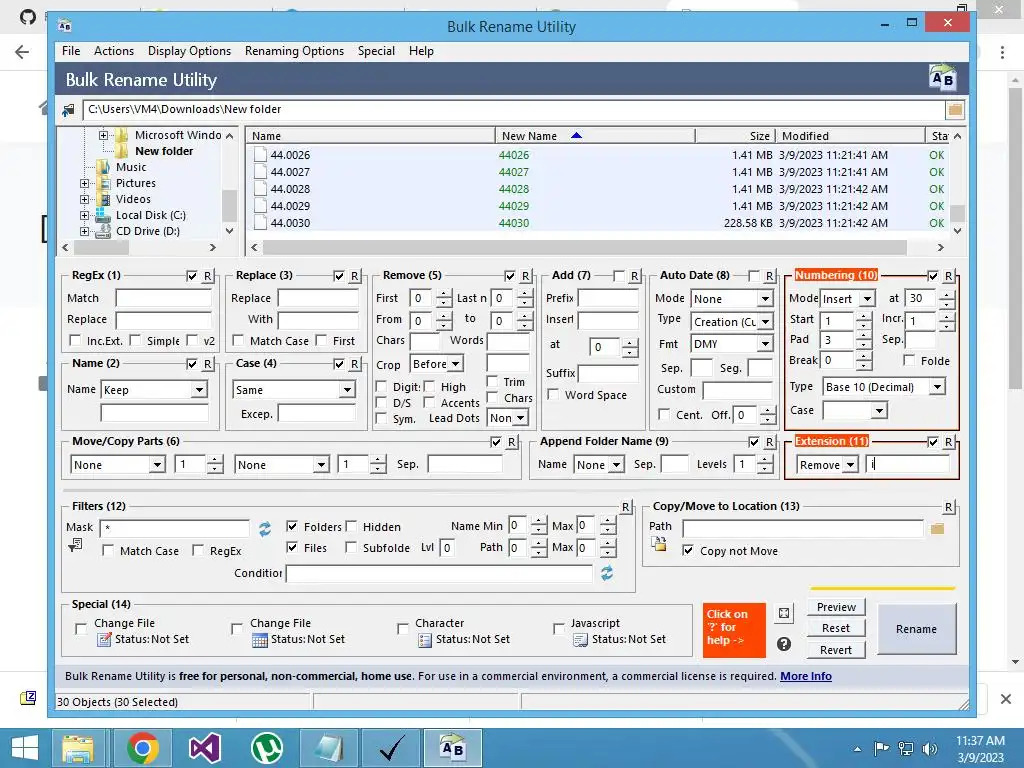Click refresh icon beside Condition field
Viewport: 1024px width, 768px height.
click(607, 573)
